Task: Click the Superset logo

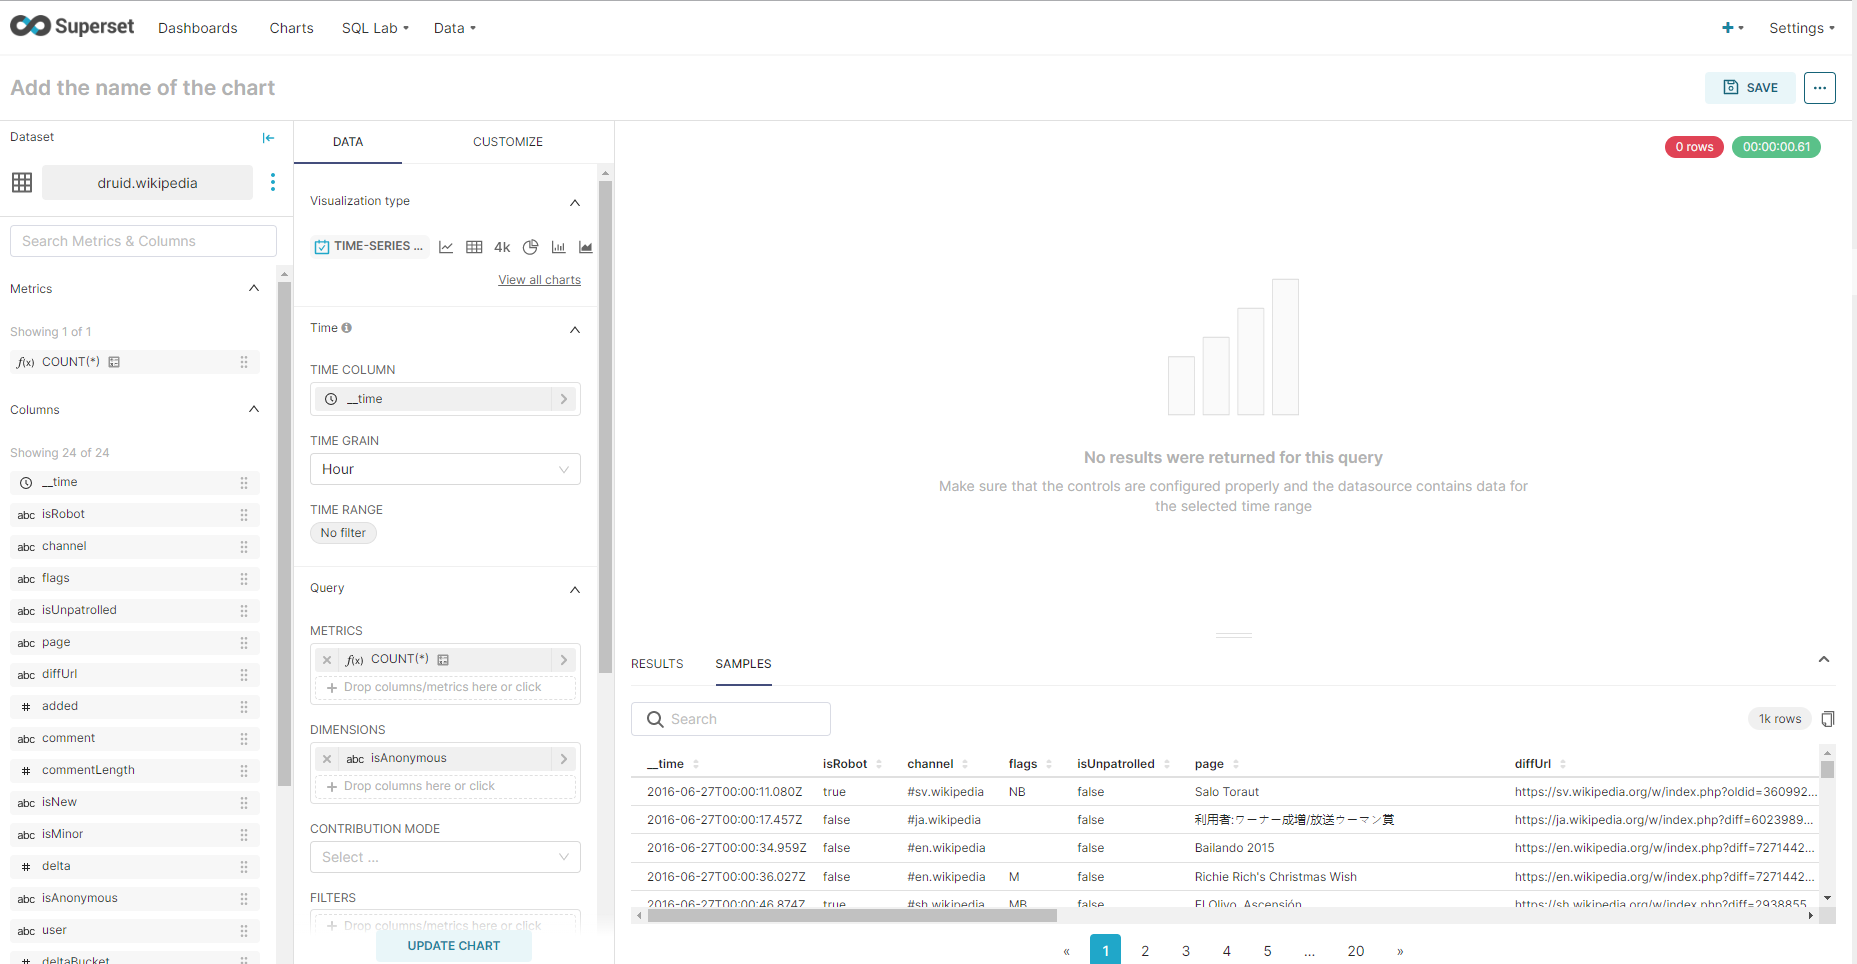Action: pyautogui.click(x=72, y=26)
